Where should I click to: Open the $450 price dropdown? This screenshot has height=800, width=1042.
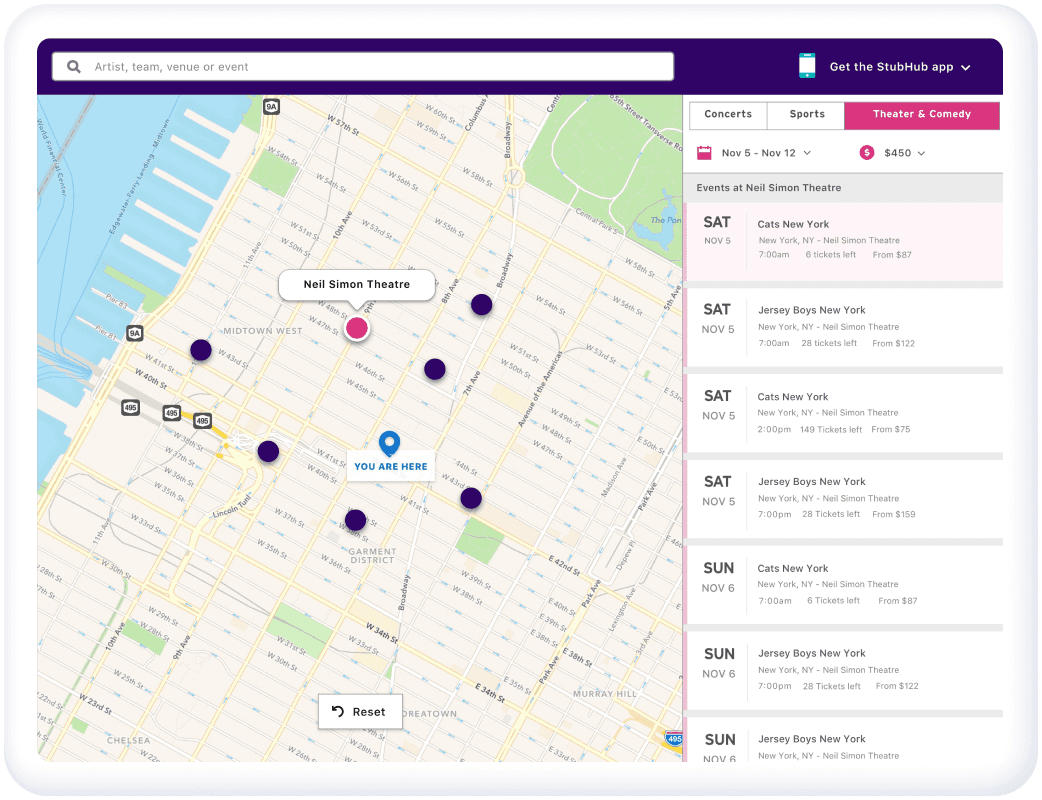tap(904, 153)
